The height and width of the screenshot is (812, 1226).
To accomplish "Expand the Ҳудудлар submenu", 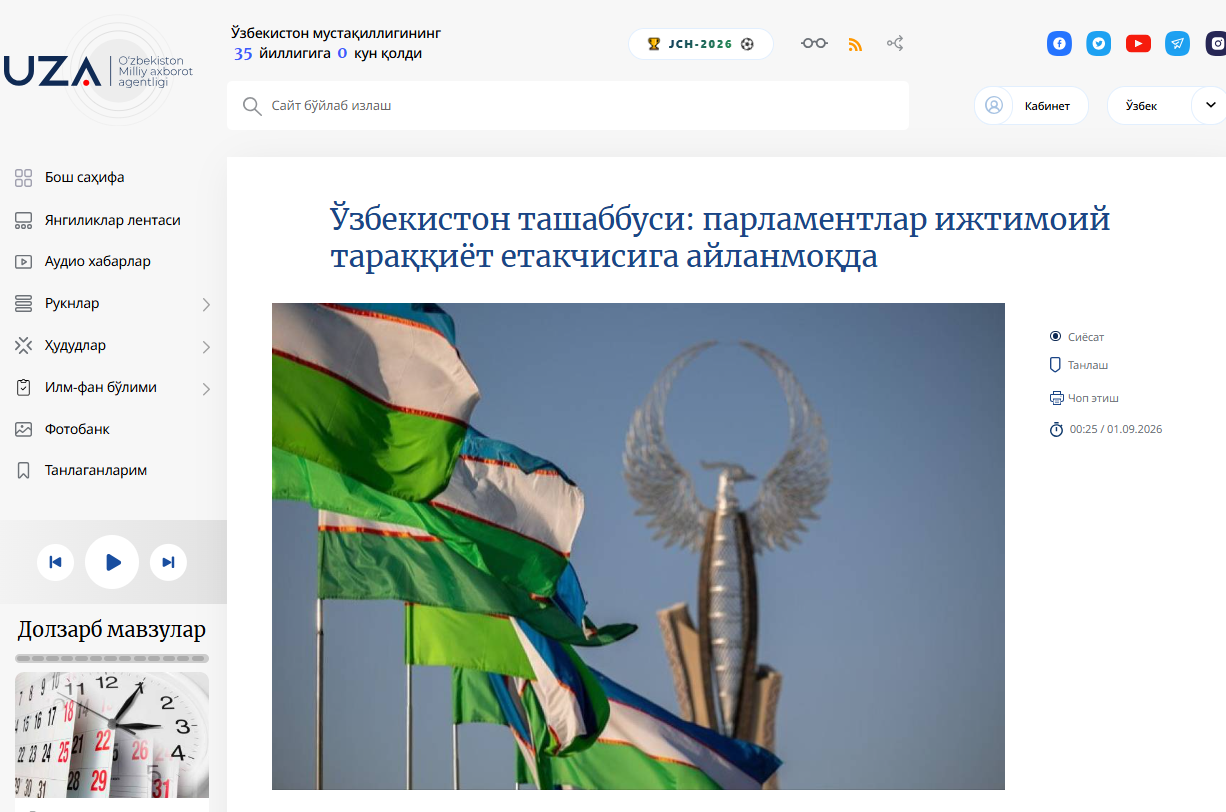I will coord(206,346).
